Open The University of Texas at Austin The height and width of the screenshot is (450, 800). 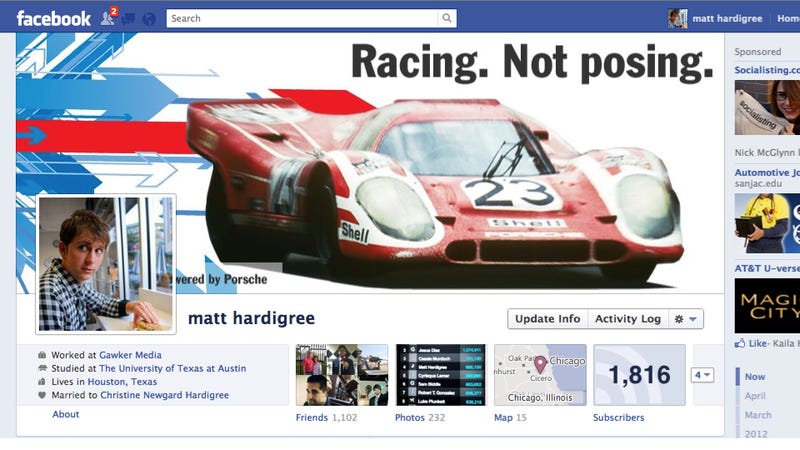point(172,368)
